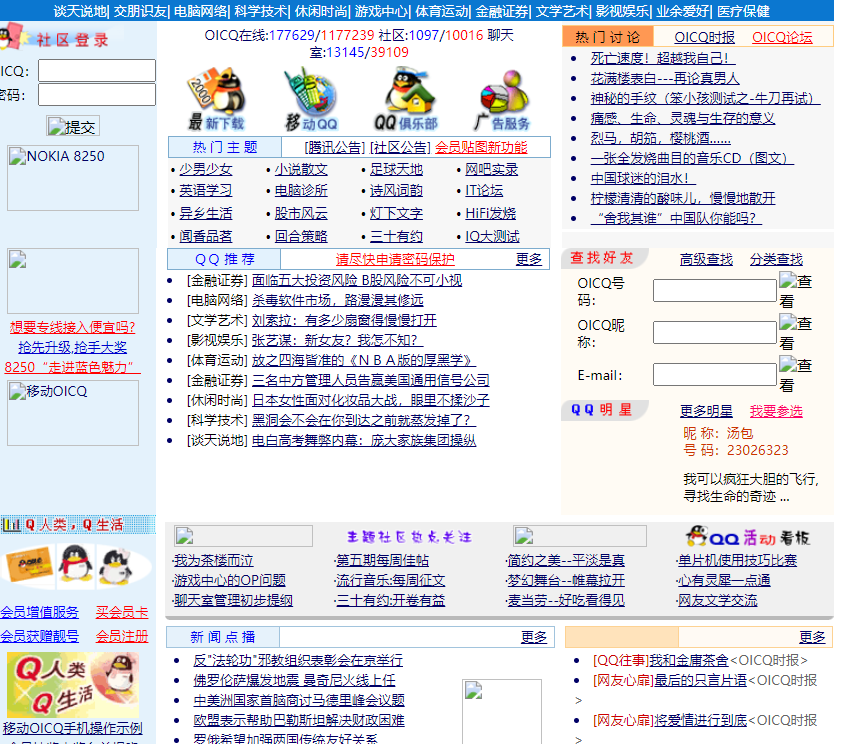Open [QQ往事]我和金庸茶舍 link
841x744 pixels.
click(x=661, y=660)
